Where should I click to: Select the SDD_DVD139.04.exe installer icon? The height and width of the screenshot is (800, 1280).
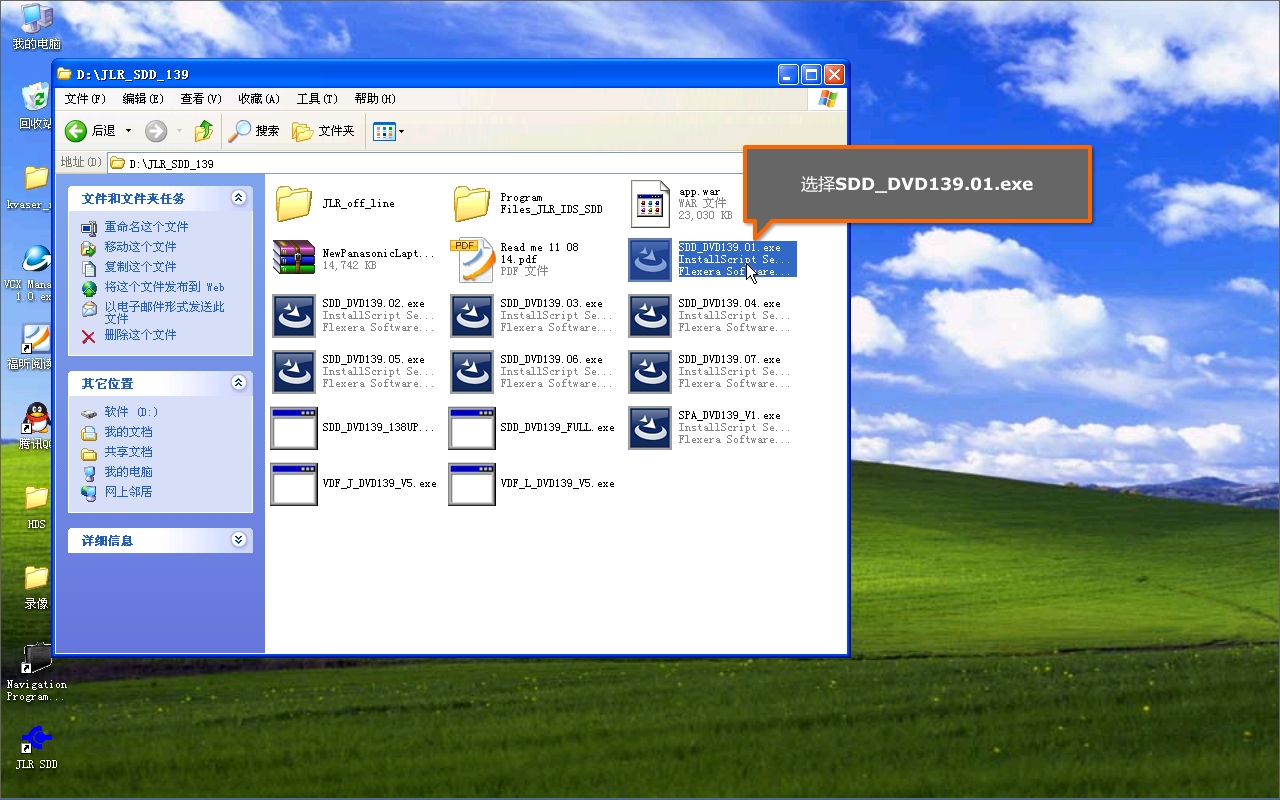650,316
